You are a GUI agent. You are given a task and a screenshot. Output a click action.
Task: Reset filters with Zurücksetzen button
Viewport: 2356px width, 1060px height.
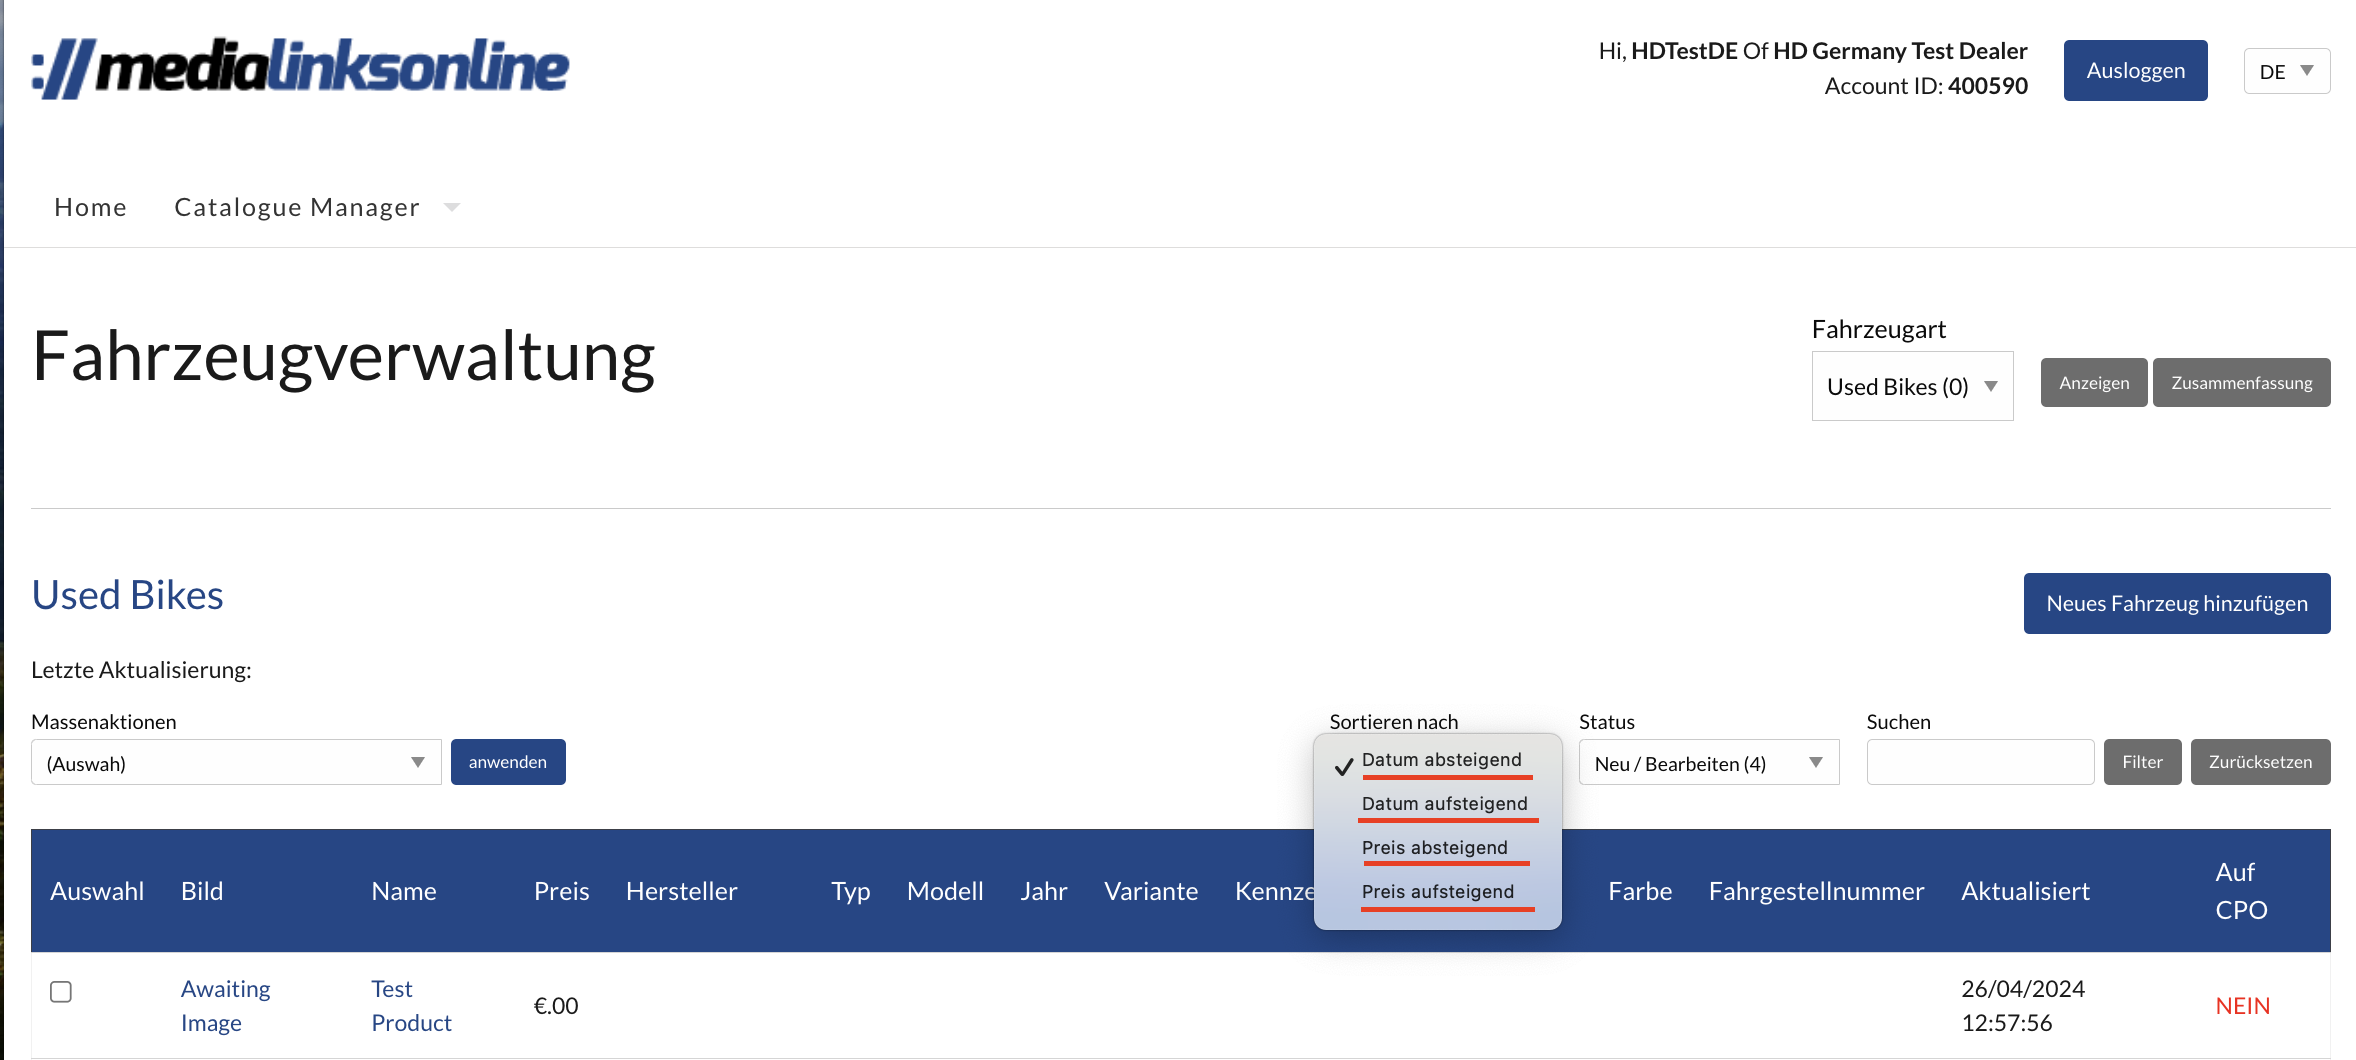point(2260,762)
